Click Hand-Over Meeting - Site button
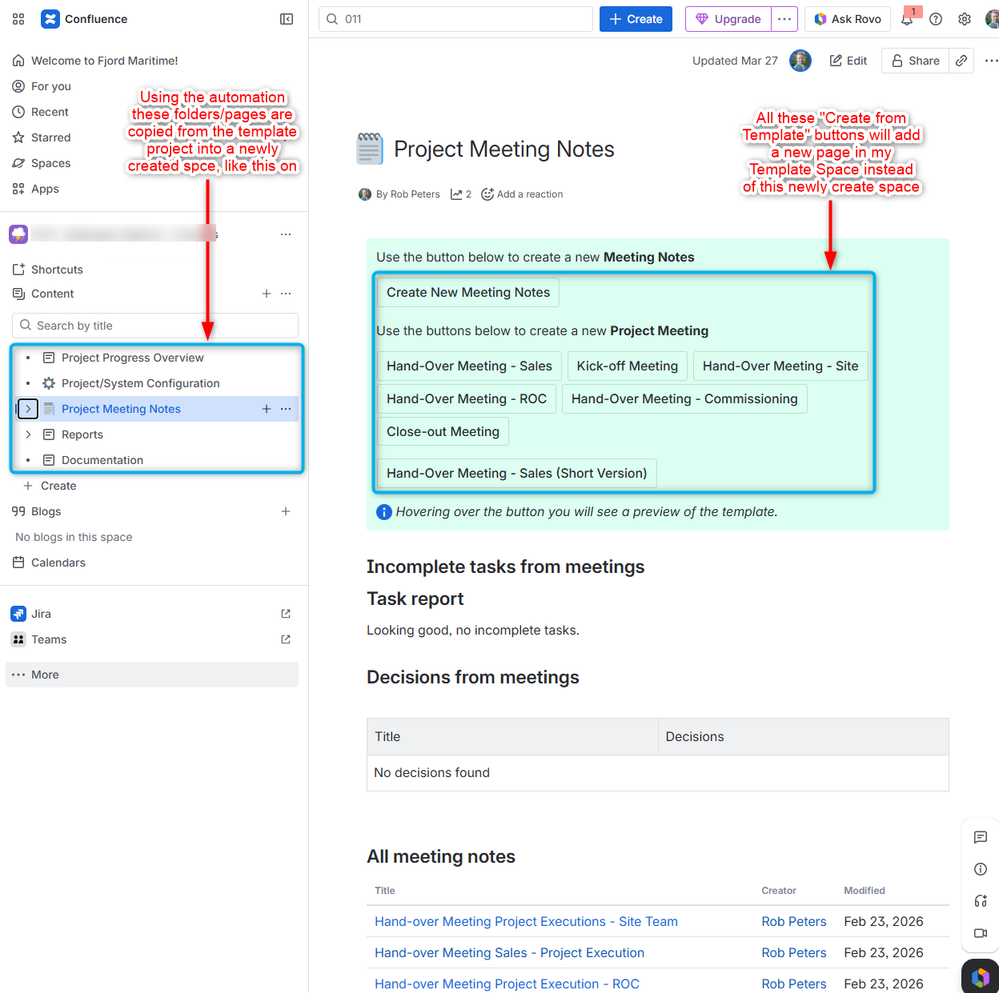 click(x=780, y=366)
